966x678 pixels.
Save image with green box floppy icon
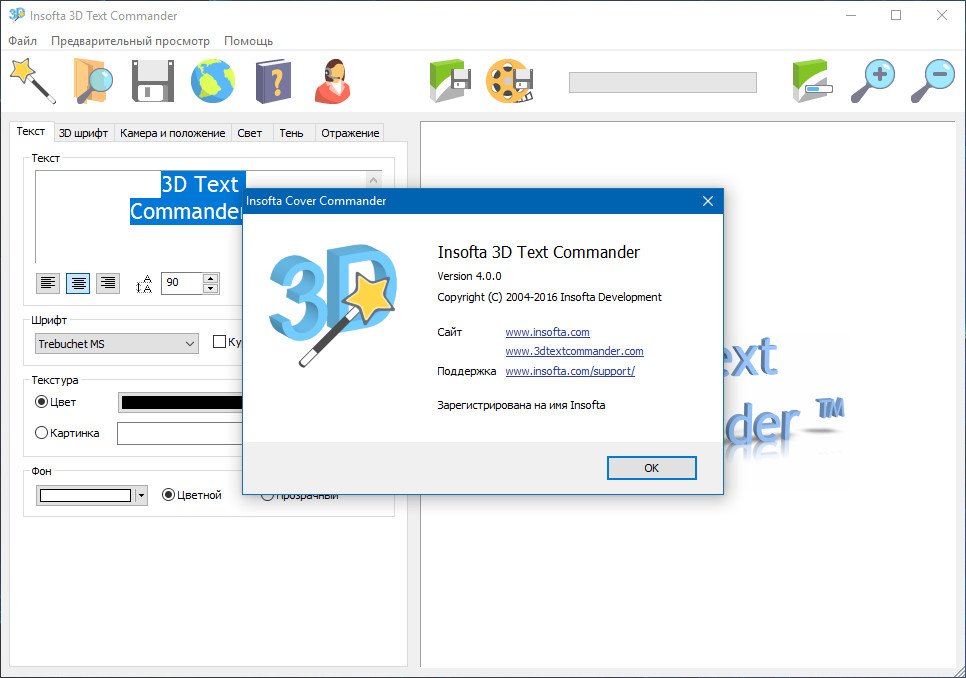pyautogui.click(x=450, y=81)
